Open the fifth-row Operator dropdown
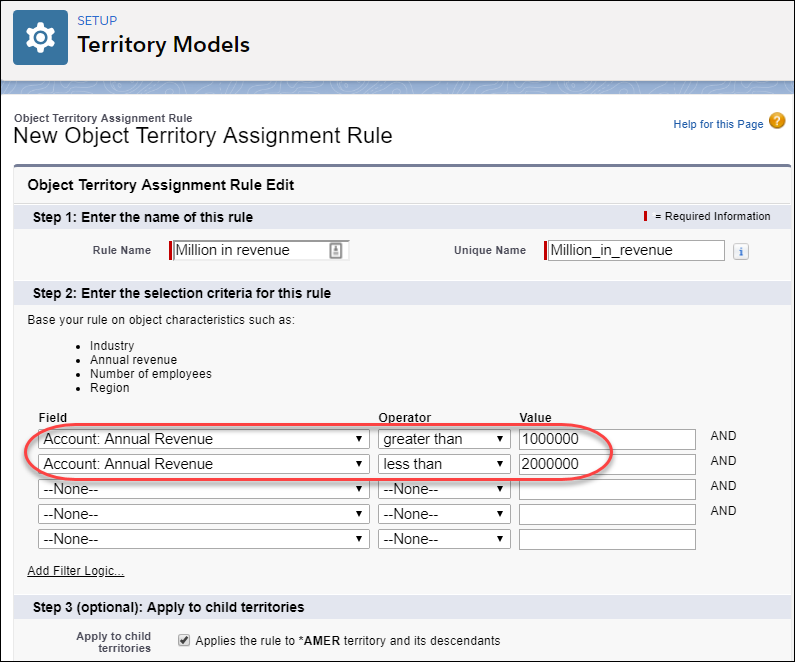 pos(444,539)
